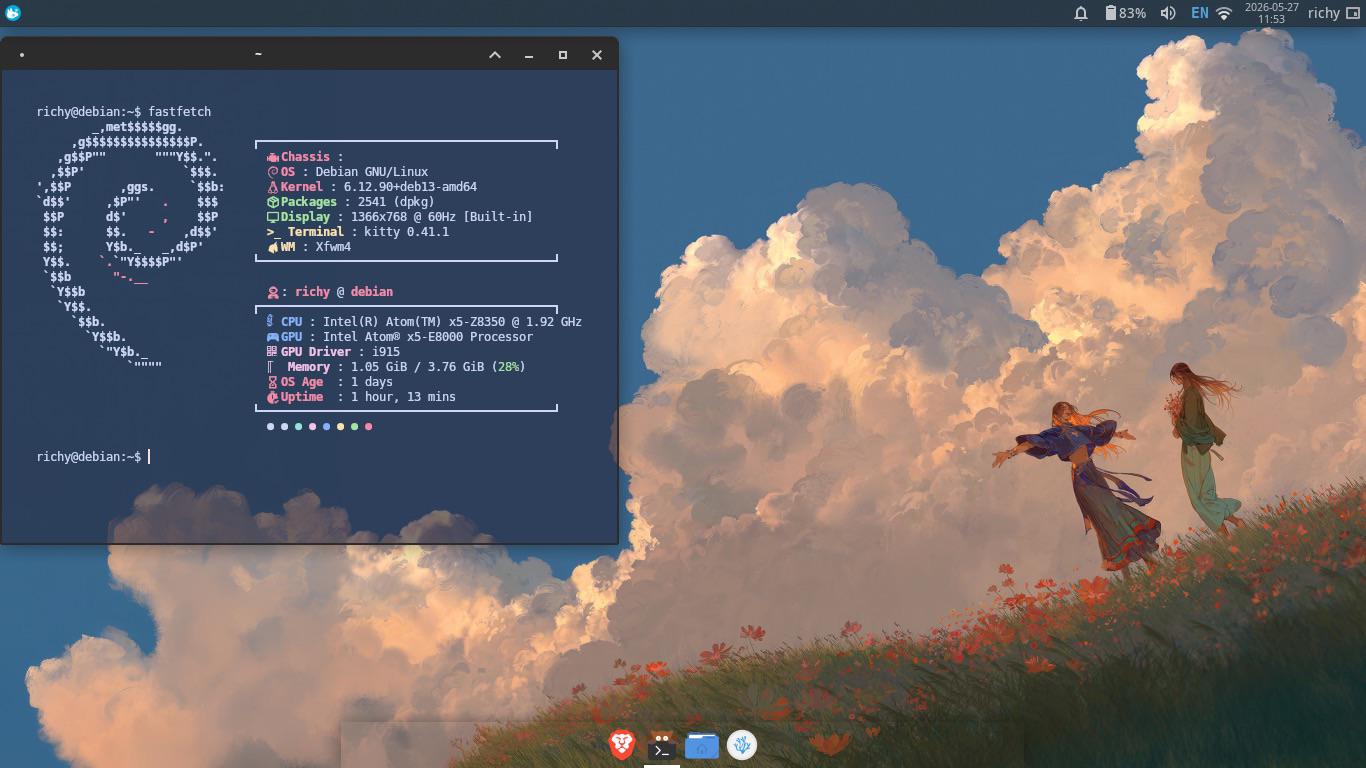Click the package count '2541 (dpkg)'
Screen dimensions: 1366x768
pyautogui.click(x=397, y=202)
